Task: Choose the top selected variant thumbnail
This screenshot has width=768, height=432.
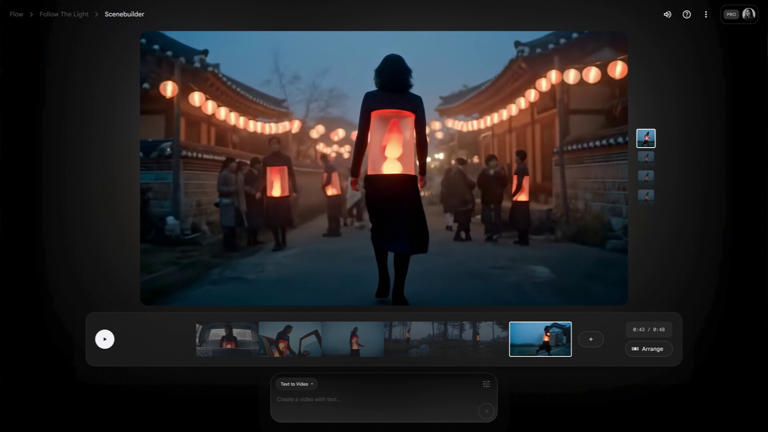Action: 646,138
